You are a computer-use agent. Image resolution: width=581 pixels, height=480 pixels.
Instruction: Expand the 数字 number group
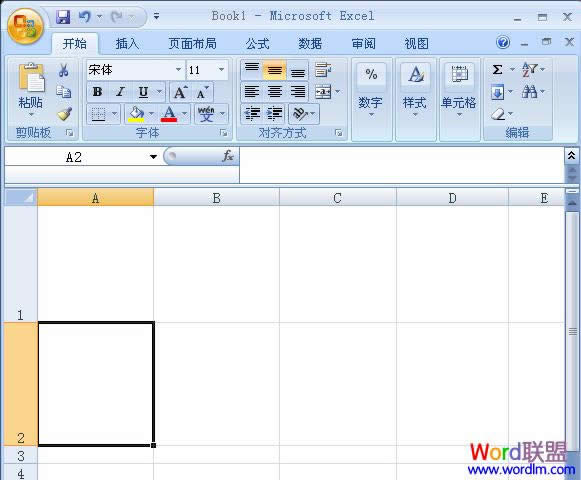[371, 99]
